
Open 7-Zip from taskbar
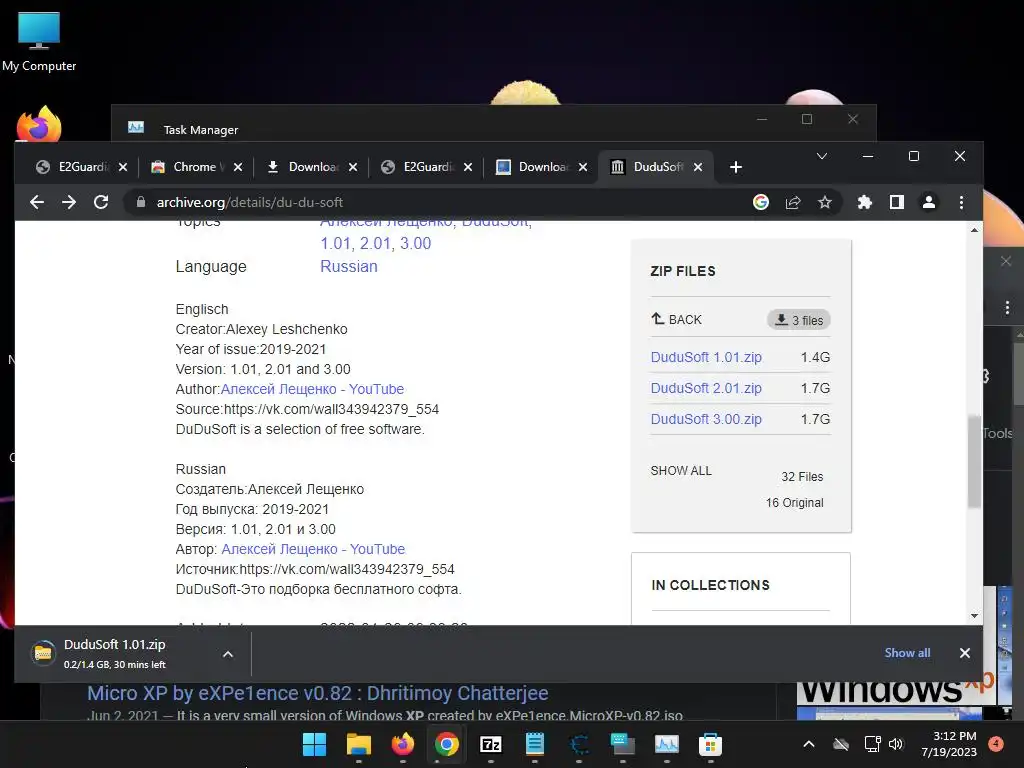490,744
